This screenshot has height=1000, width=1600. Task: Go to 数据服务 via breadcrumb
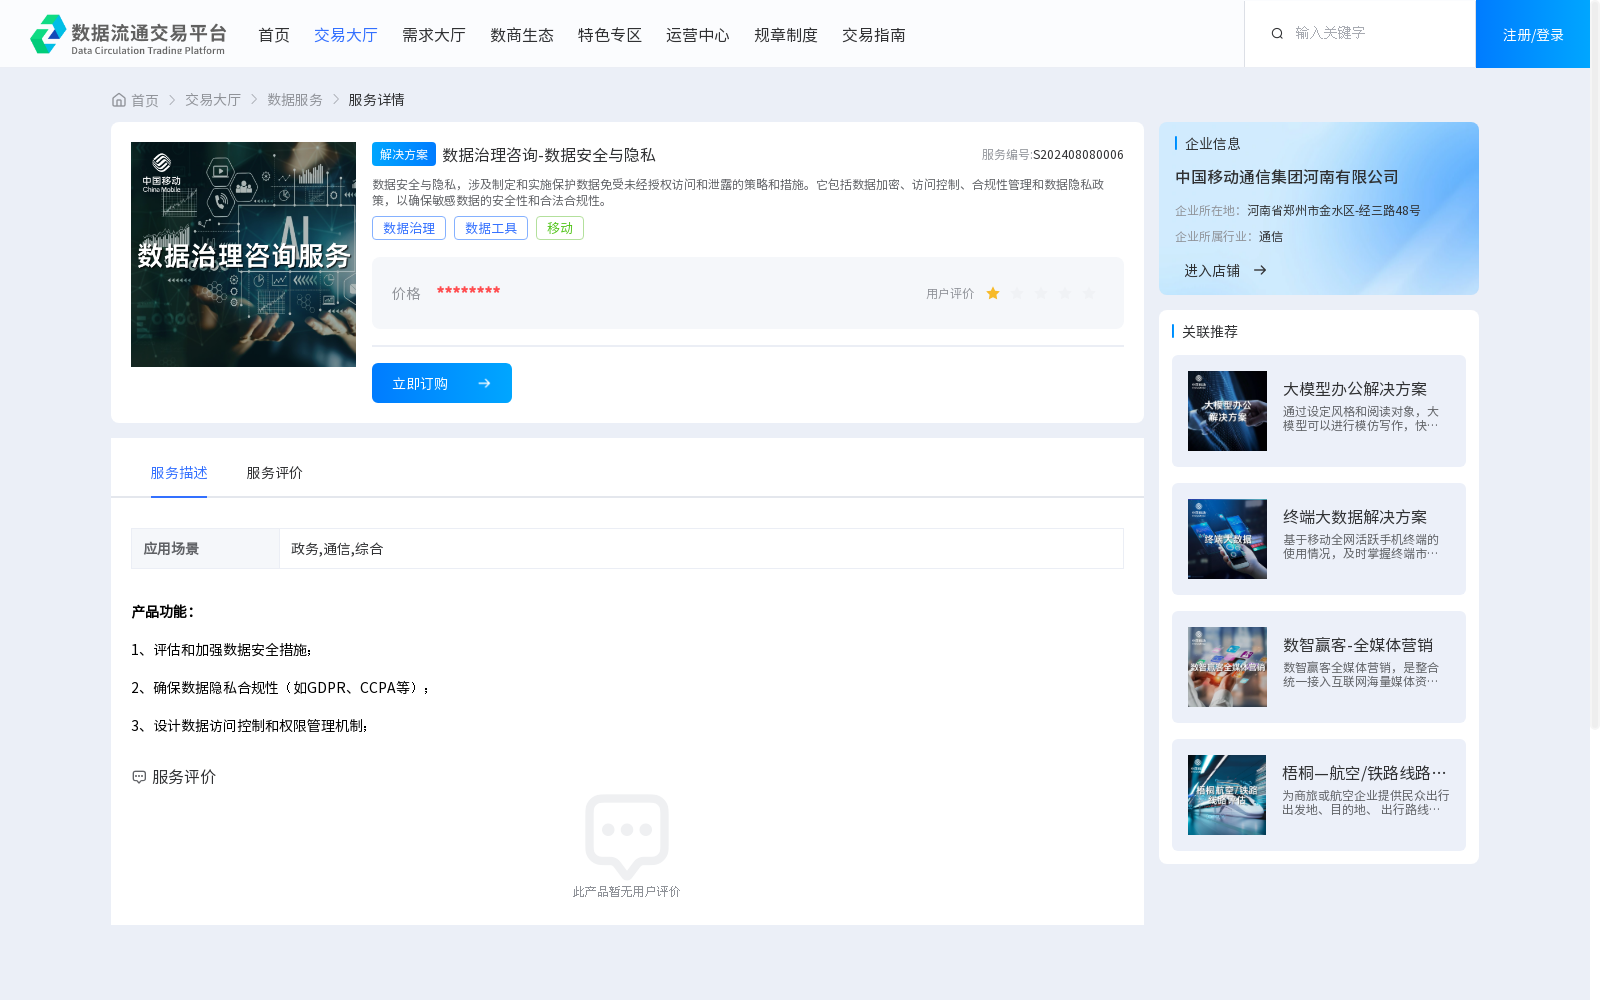coord(295,100)
